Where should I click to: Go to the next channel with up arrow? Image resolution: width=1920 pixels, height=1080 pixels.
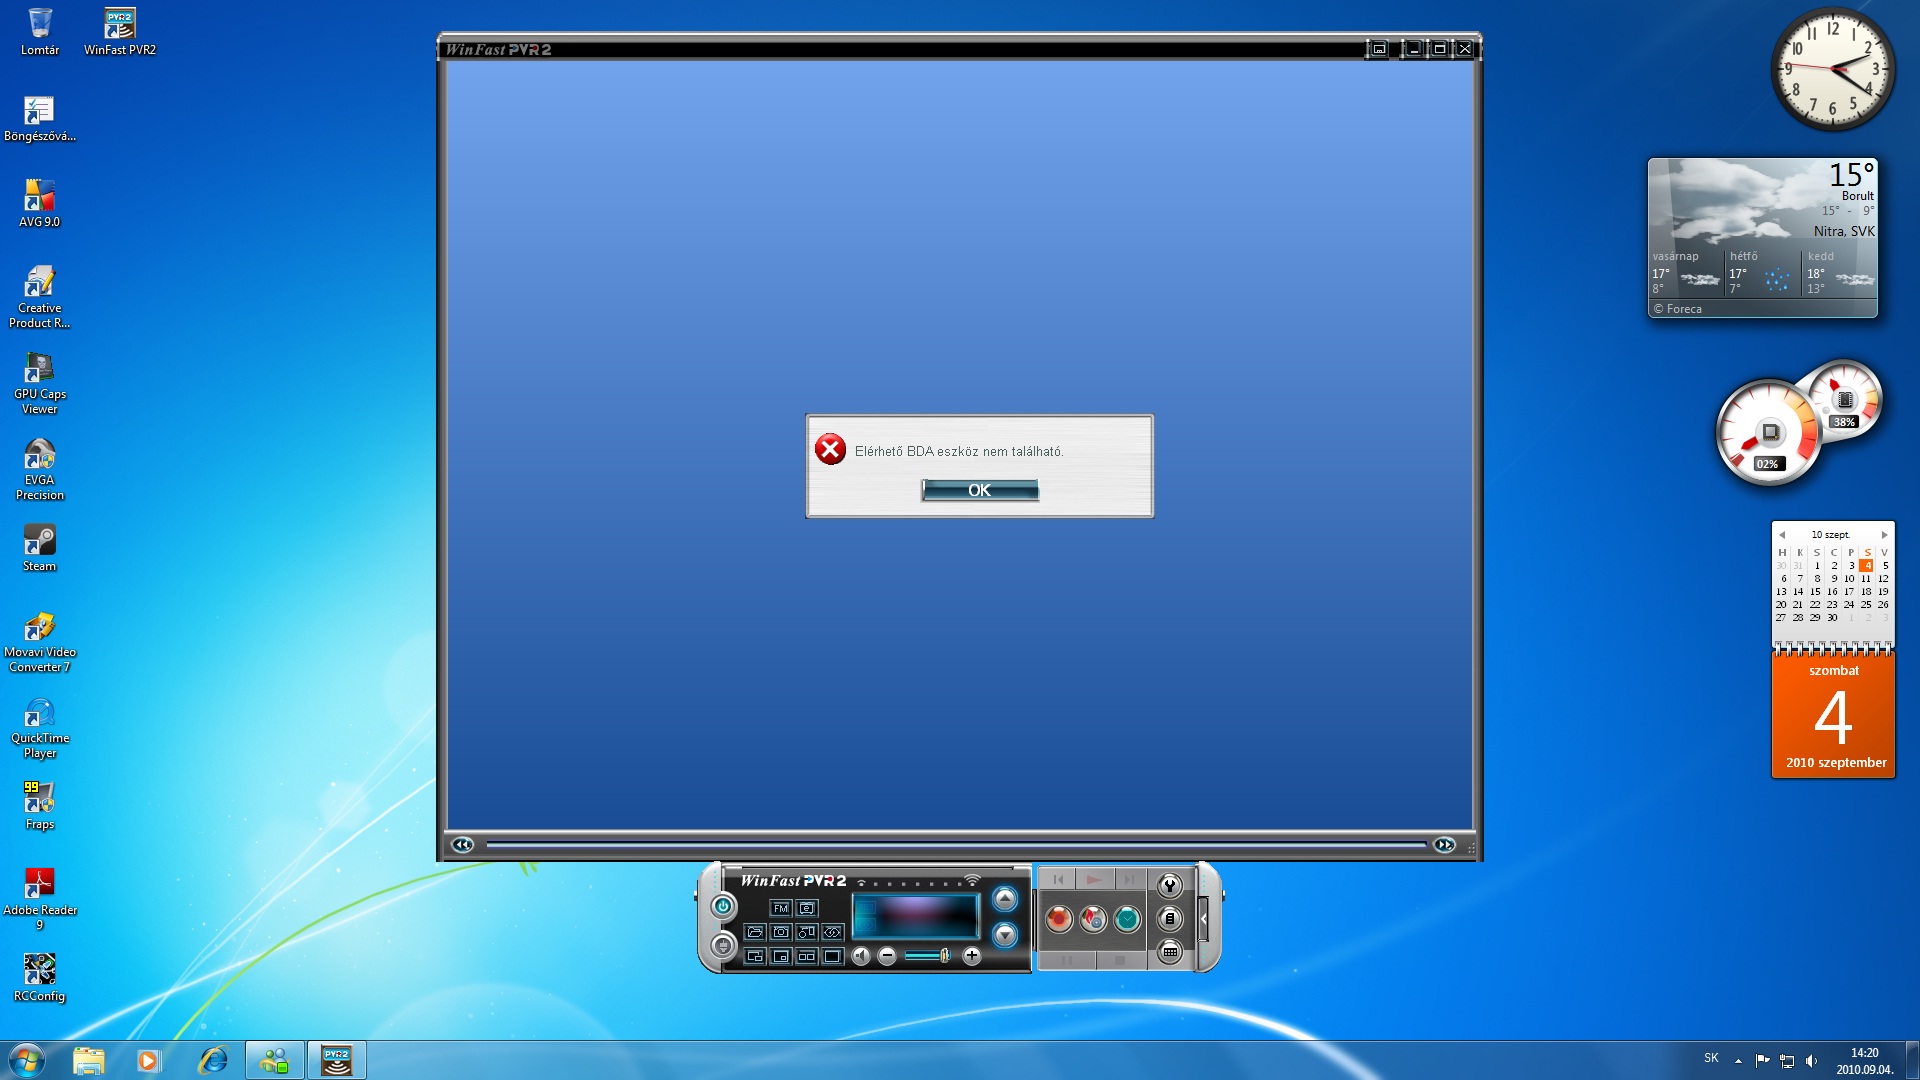[1005, 899]
